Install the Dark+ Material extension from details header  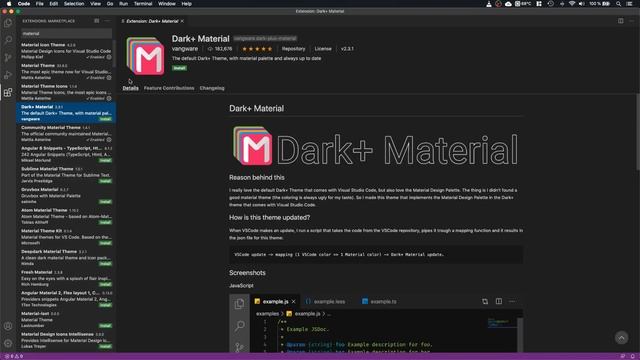click(179, 68)
